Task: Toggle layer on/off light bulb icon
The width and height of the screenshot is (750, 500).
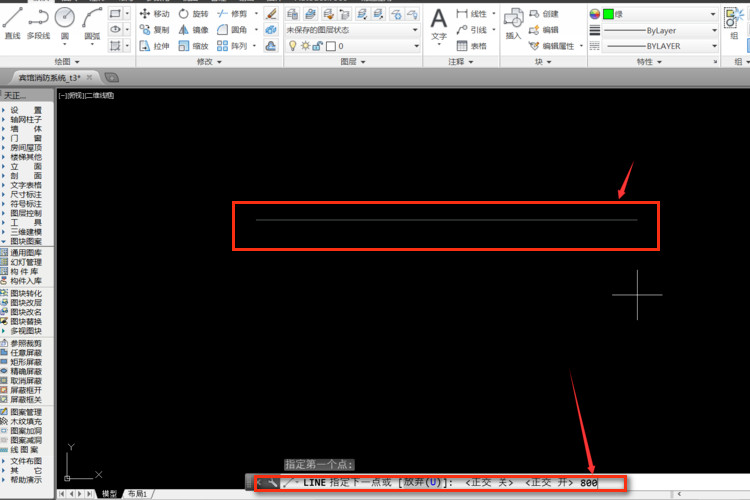Action: 293,46
